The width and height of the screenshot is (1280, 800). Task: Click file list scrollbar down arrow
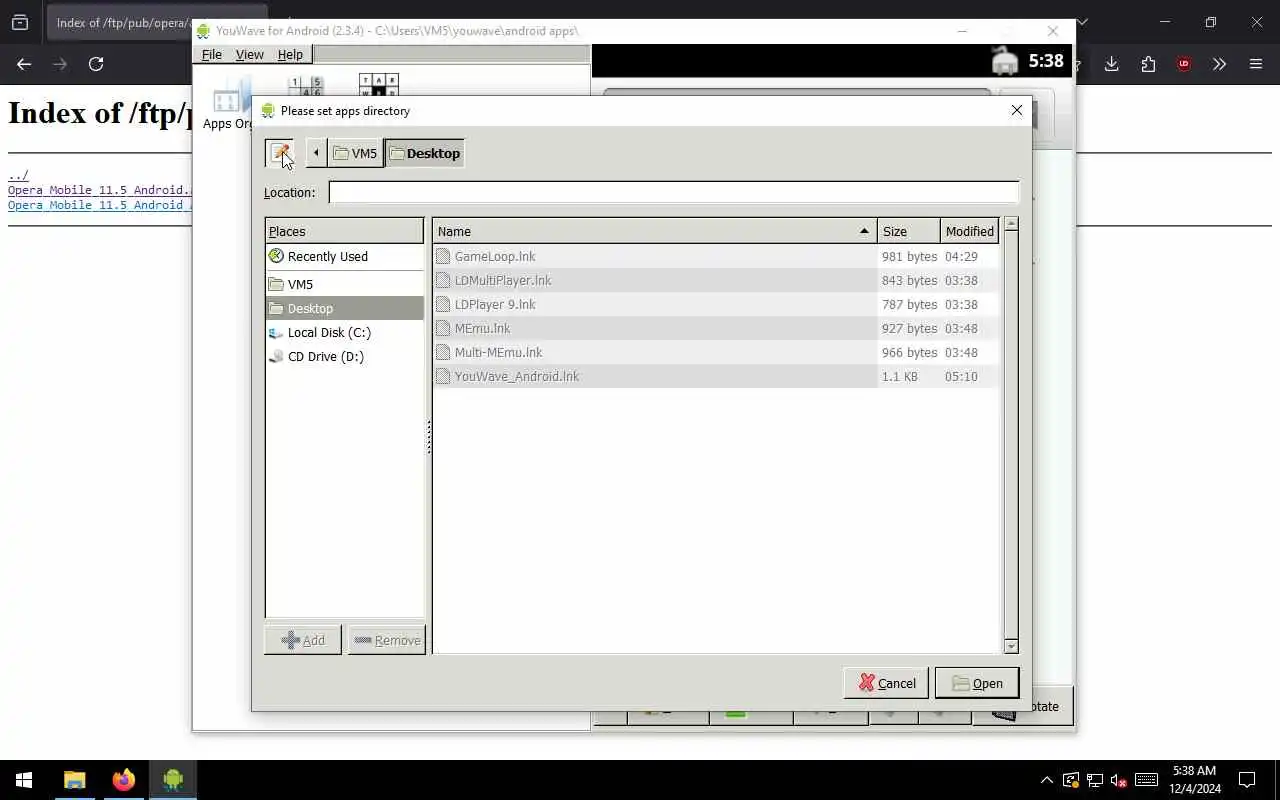coord(1011,646)
